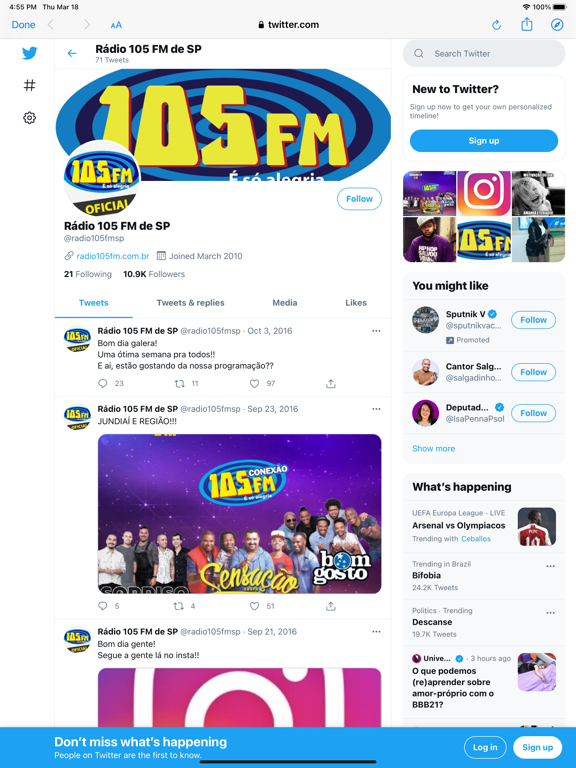Follow Sputnik V suggested account

point(533,320)
